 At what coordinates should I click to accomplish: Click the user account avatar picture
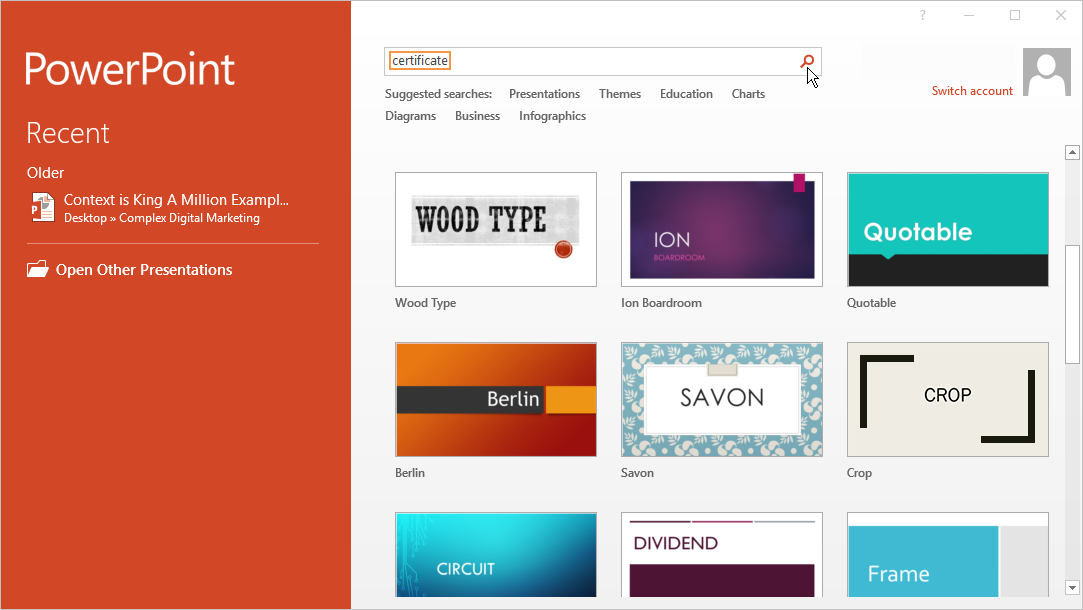pyautogui.click(x=1046, y=72)
